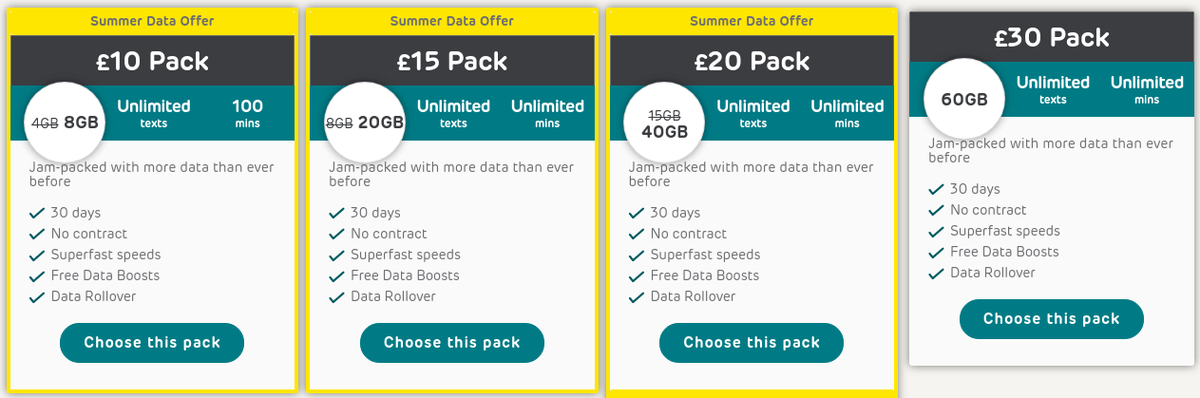1200x398 pixels.
Task: Click the checkmark beside 30 days in £10 Pack
Action: (37, 213)
